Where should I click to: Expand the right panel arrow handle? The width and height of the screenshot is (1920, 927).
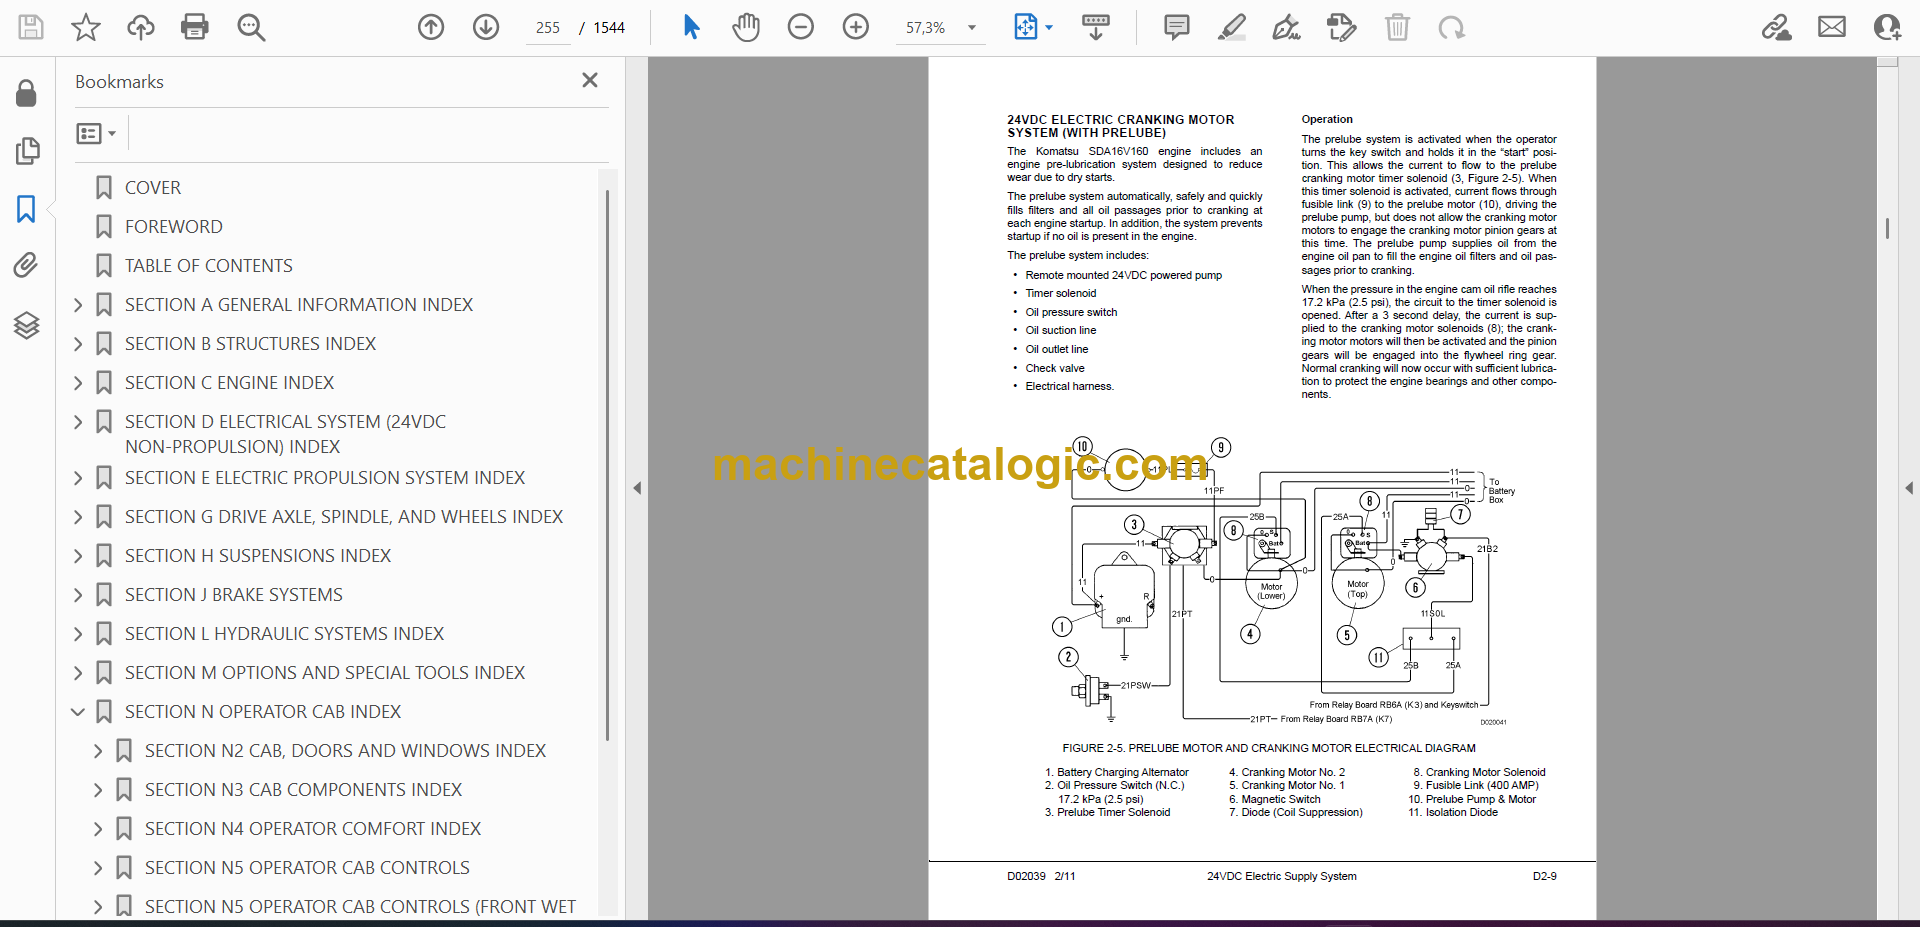point(1909,488)
